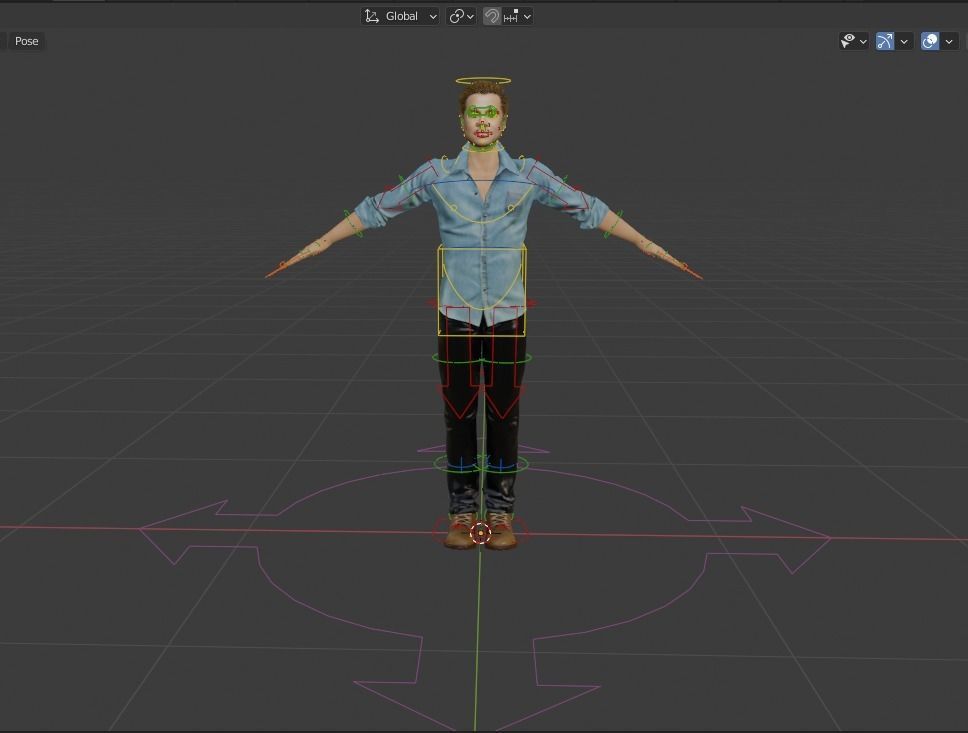Screen dimensions: 968x733
Task: Toggle the magnet snap button
Action: [x=491, y=16]
